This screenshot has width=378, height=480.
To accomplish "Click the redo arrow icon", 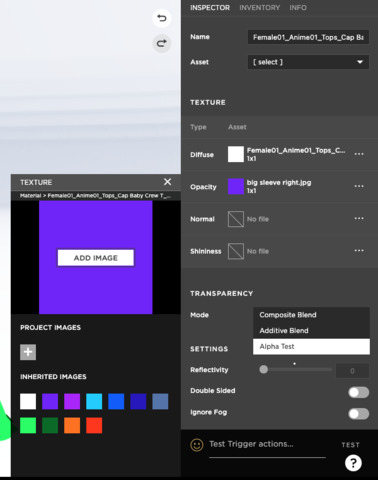I will 162,43.
